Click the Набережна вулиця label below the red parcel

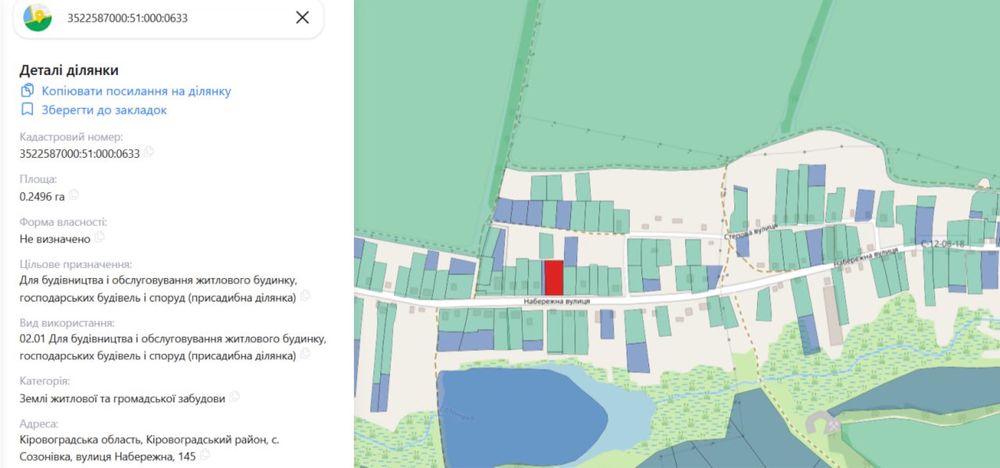coord(557,302)
